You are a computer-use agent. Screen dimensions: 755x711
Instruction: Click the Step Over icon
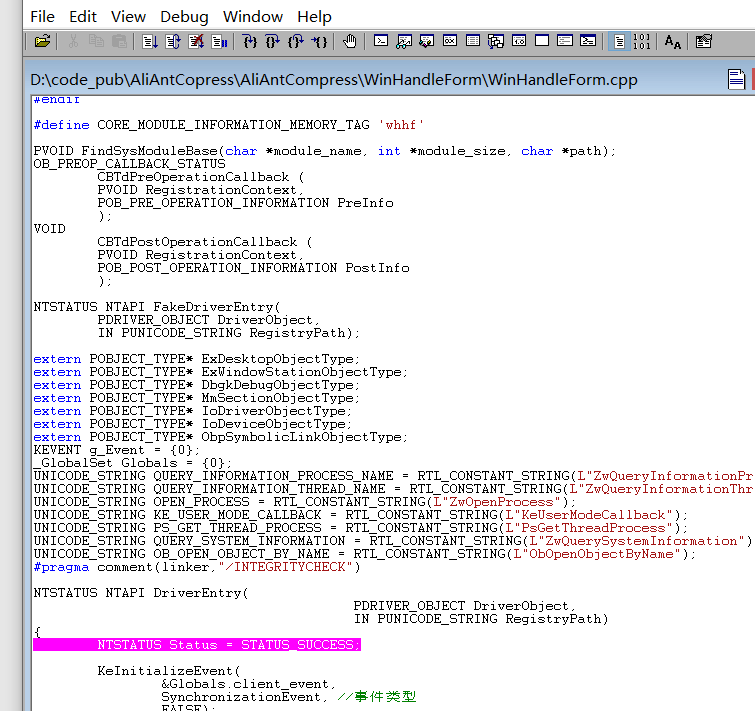coord(273,42)
